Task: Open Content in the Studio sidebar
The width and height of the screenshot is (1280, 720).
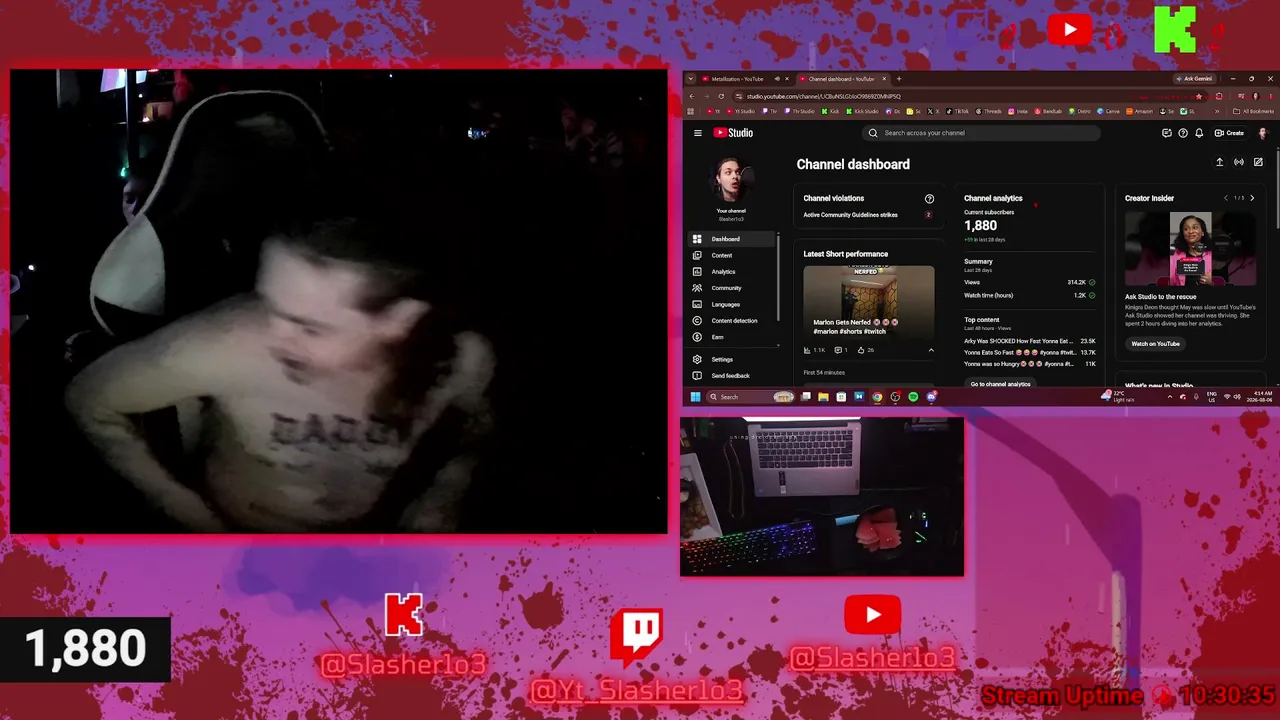Action: tap(733, 255)
